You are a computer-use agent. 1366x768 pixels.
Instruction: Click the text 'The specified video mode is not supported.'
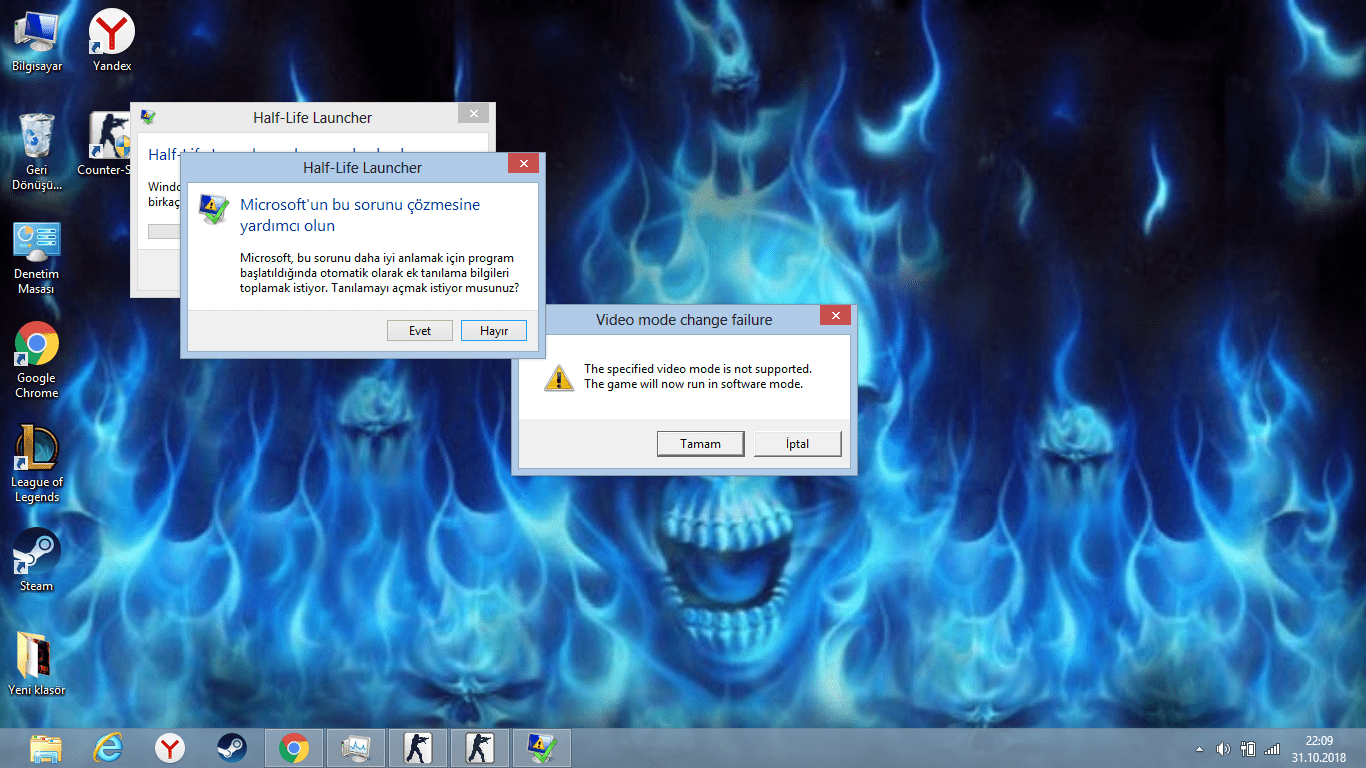click(x=698, y=369)
